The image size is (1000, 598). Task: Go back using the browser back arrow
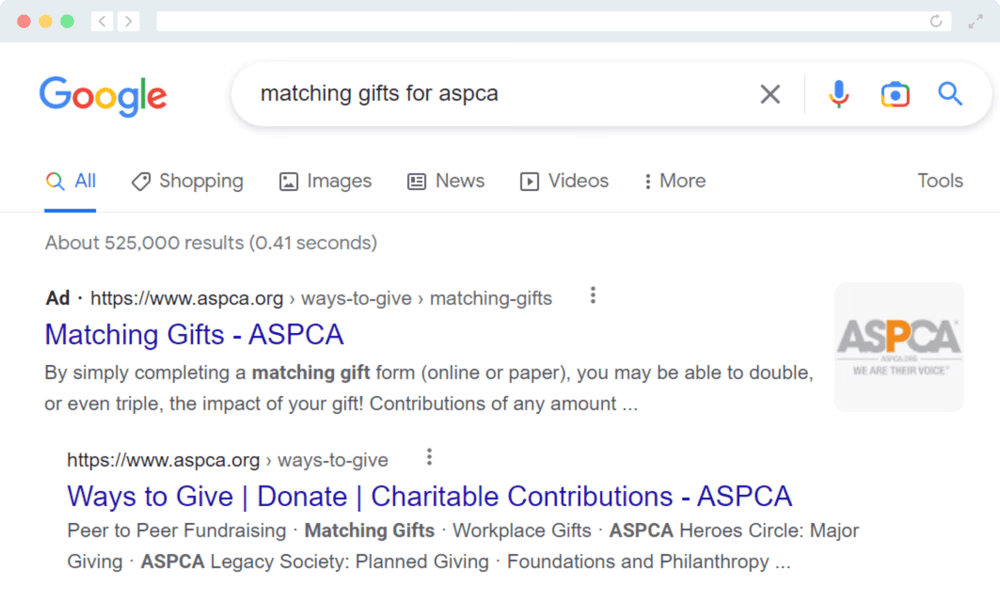pos(101,20)
